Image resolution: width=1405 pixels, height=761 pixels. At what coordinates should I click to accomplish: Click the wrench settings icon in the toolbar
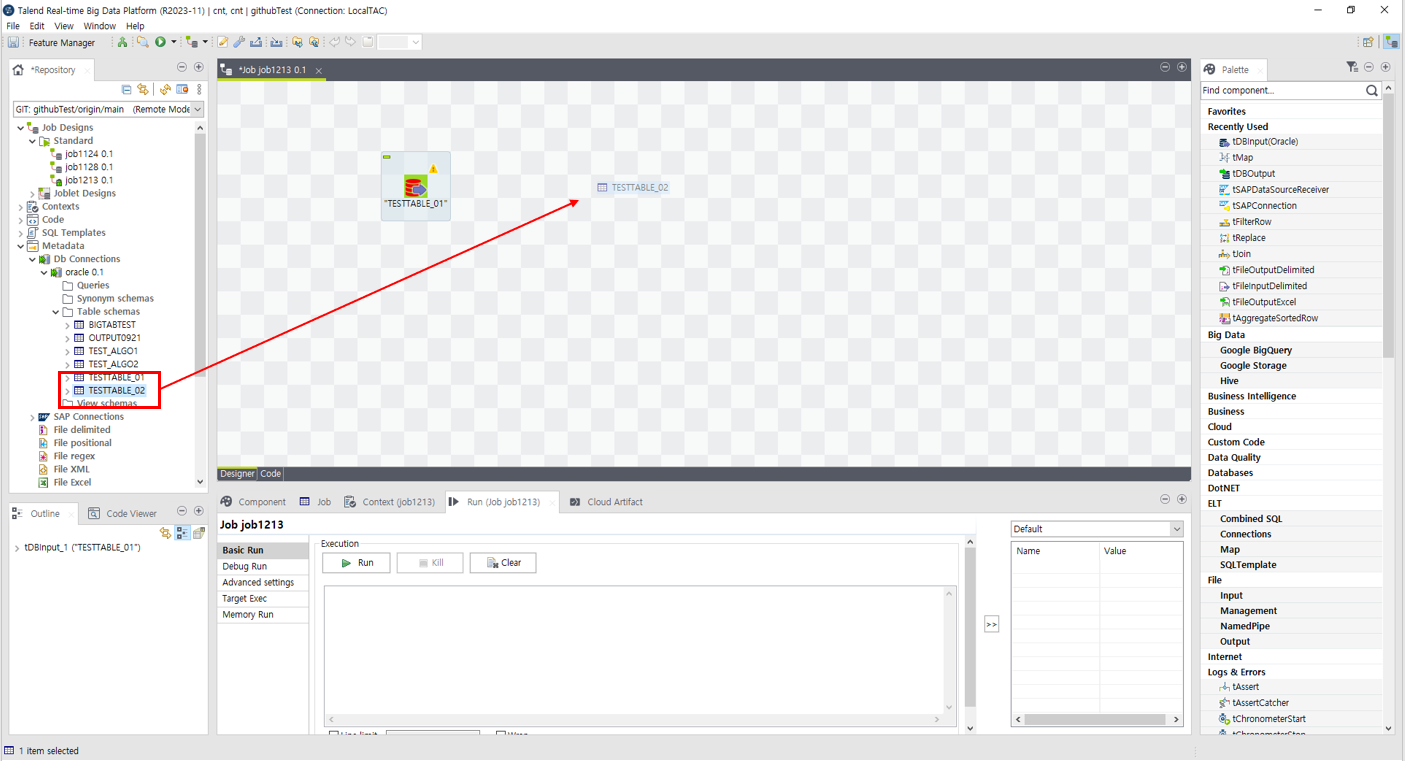[x=239, y=42]
